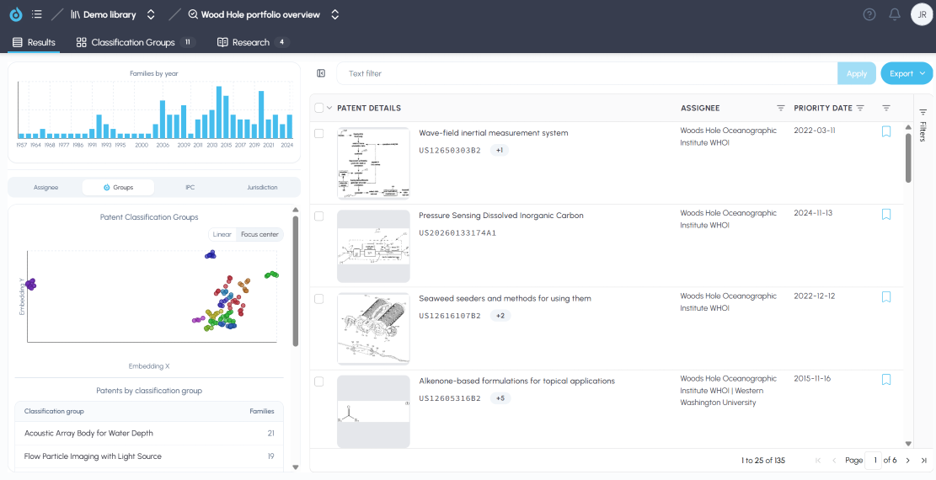The image size is (936, 480).
Task: Expand the Demo library switcher chevrons
Action: click(150, 14)
